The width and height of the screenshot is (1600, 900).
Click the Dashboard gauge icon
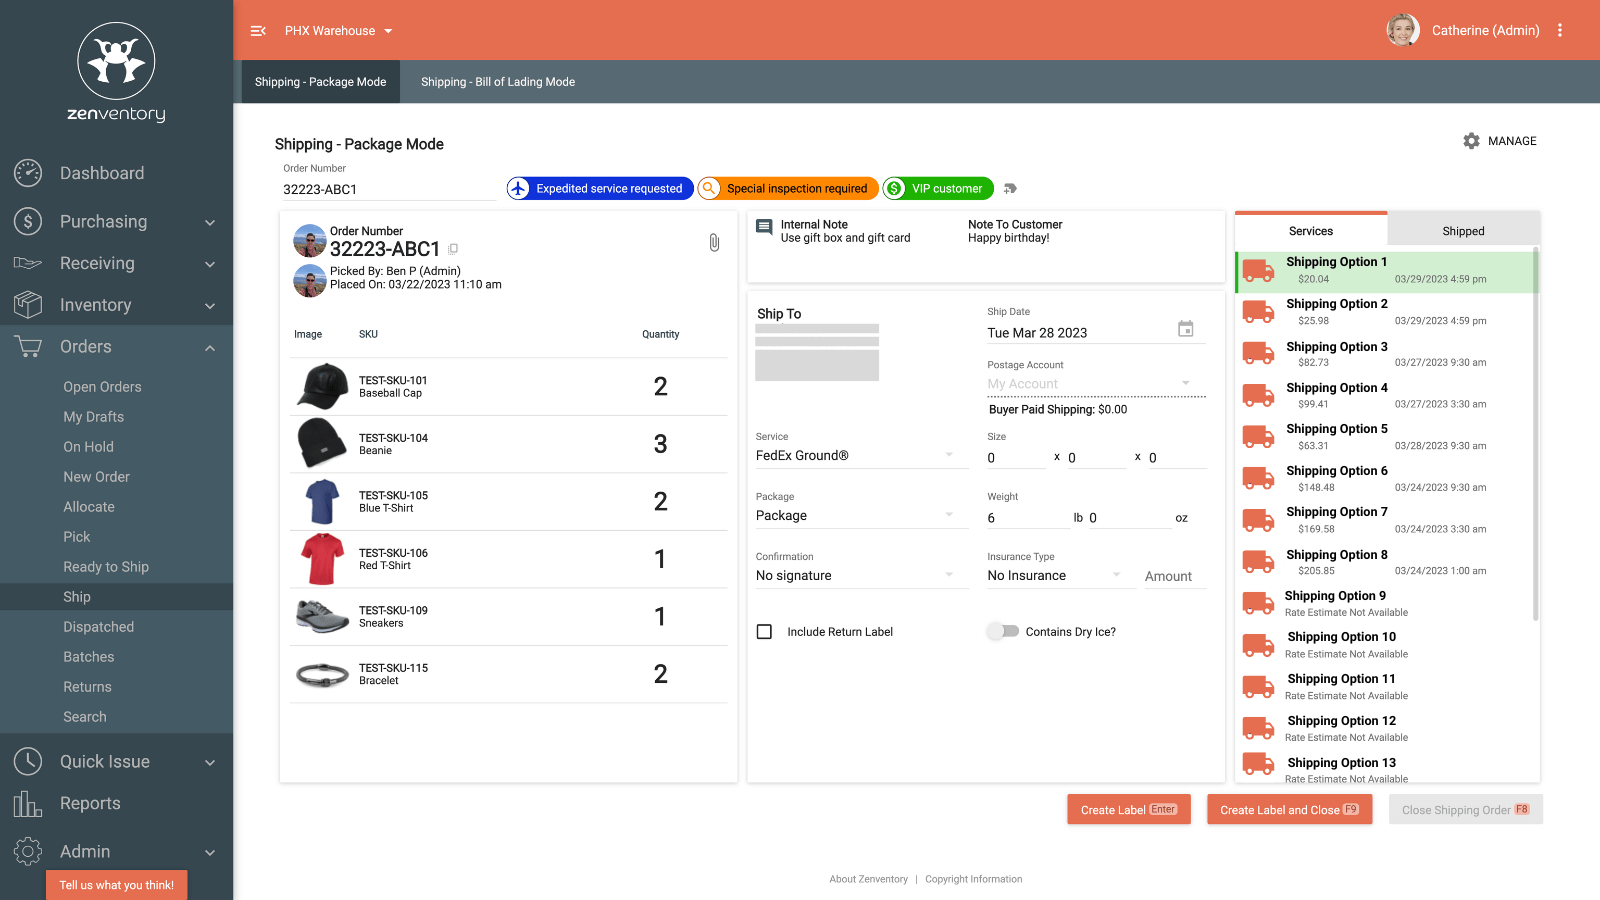(x=28, y=173)
